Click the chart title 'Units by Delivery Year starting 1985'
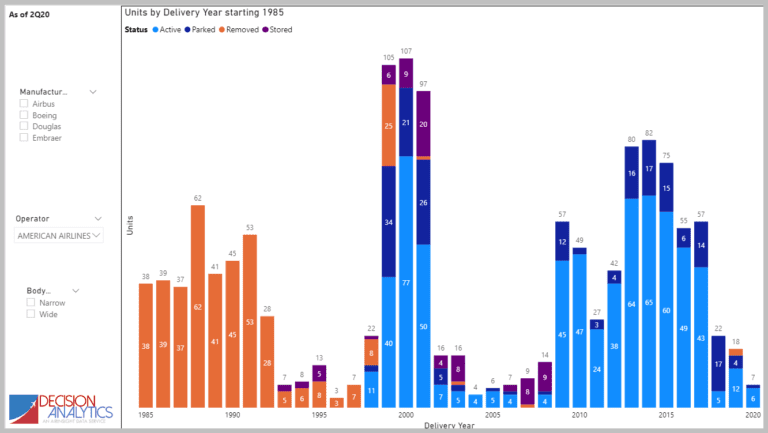 pyautogui.click(x=204, y=12)
